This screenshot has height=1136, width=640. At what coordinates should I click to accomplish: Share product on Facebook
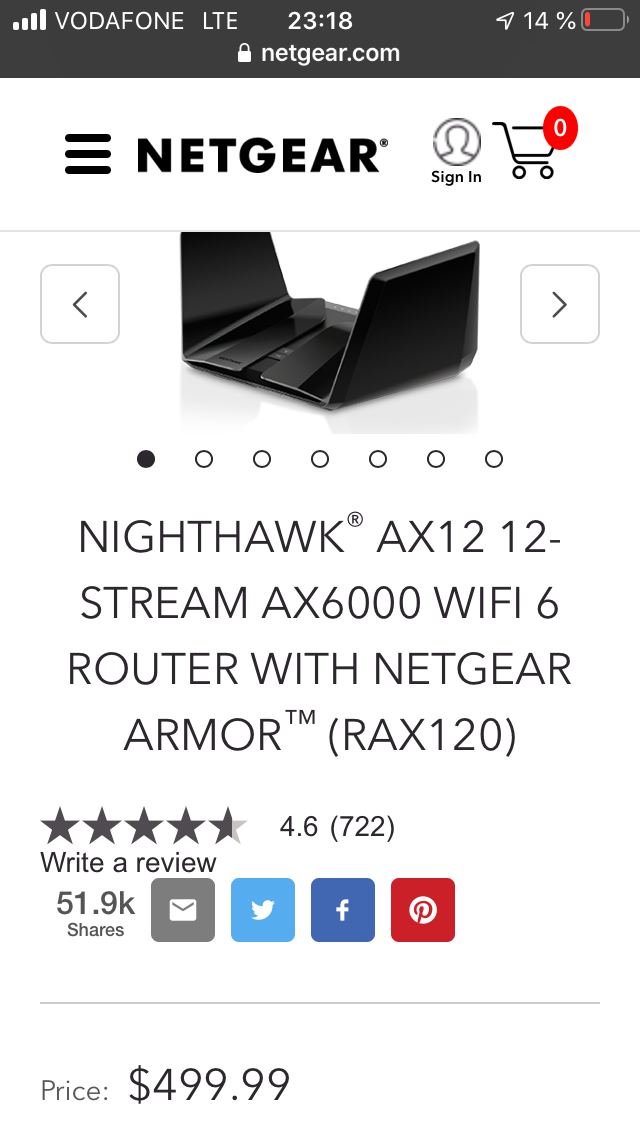click(343, 910)
